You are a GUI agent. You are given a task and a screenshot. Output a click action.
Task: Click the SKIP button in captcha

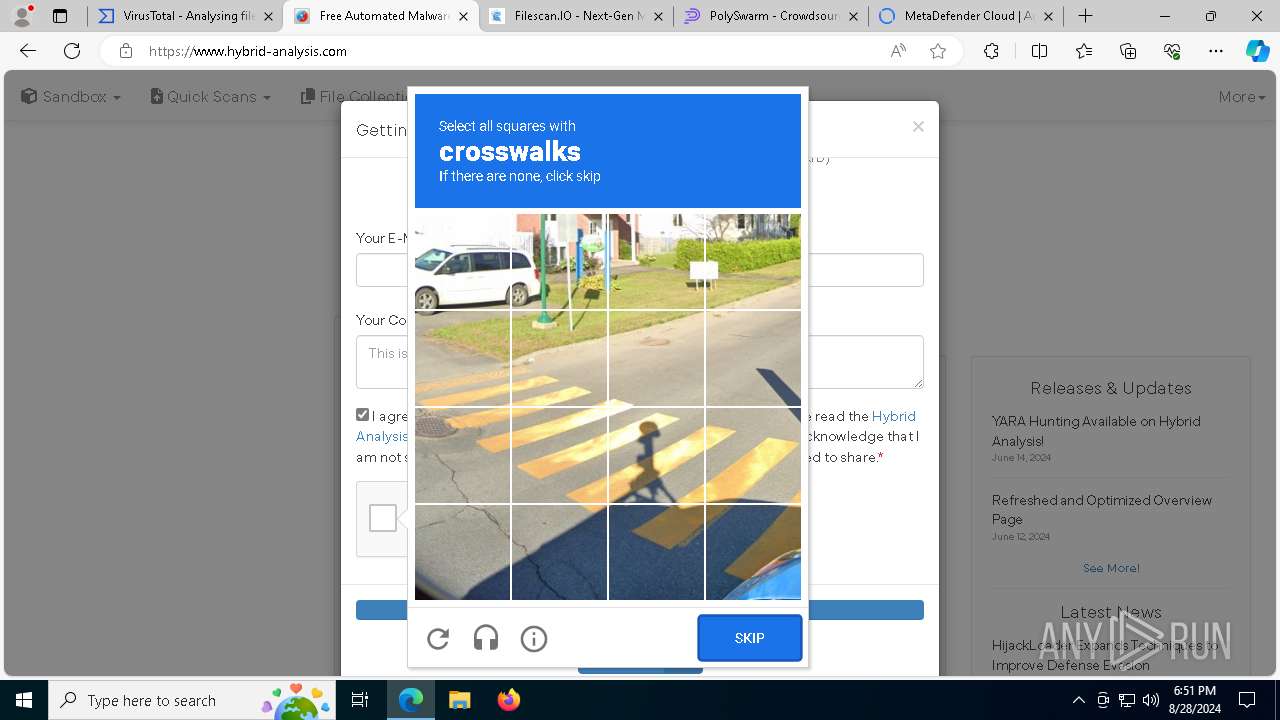(750, 638)
